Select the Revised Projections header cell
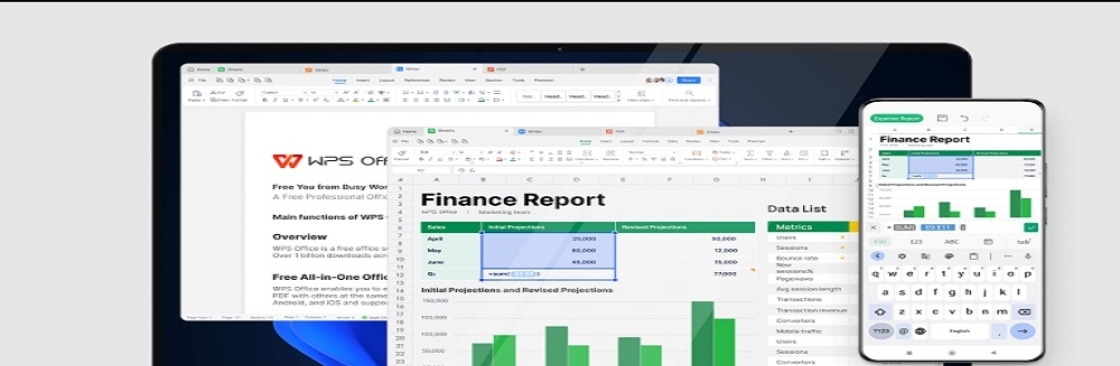The height and width of the screenshot is (366, 1120). (685, 227)
